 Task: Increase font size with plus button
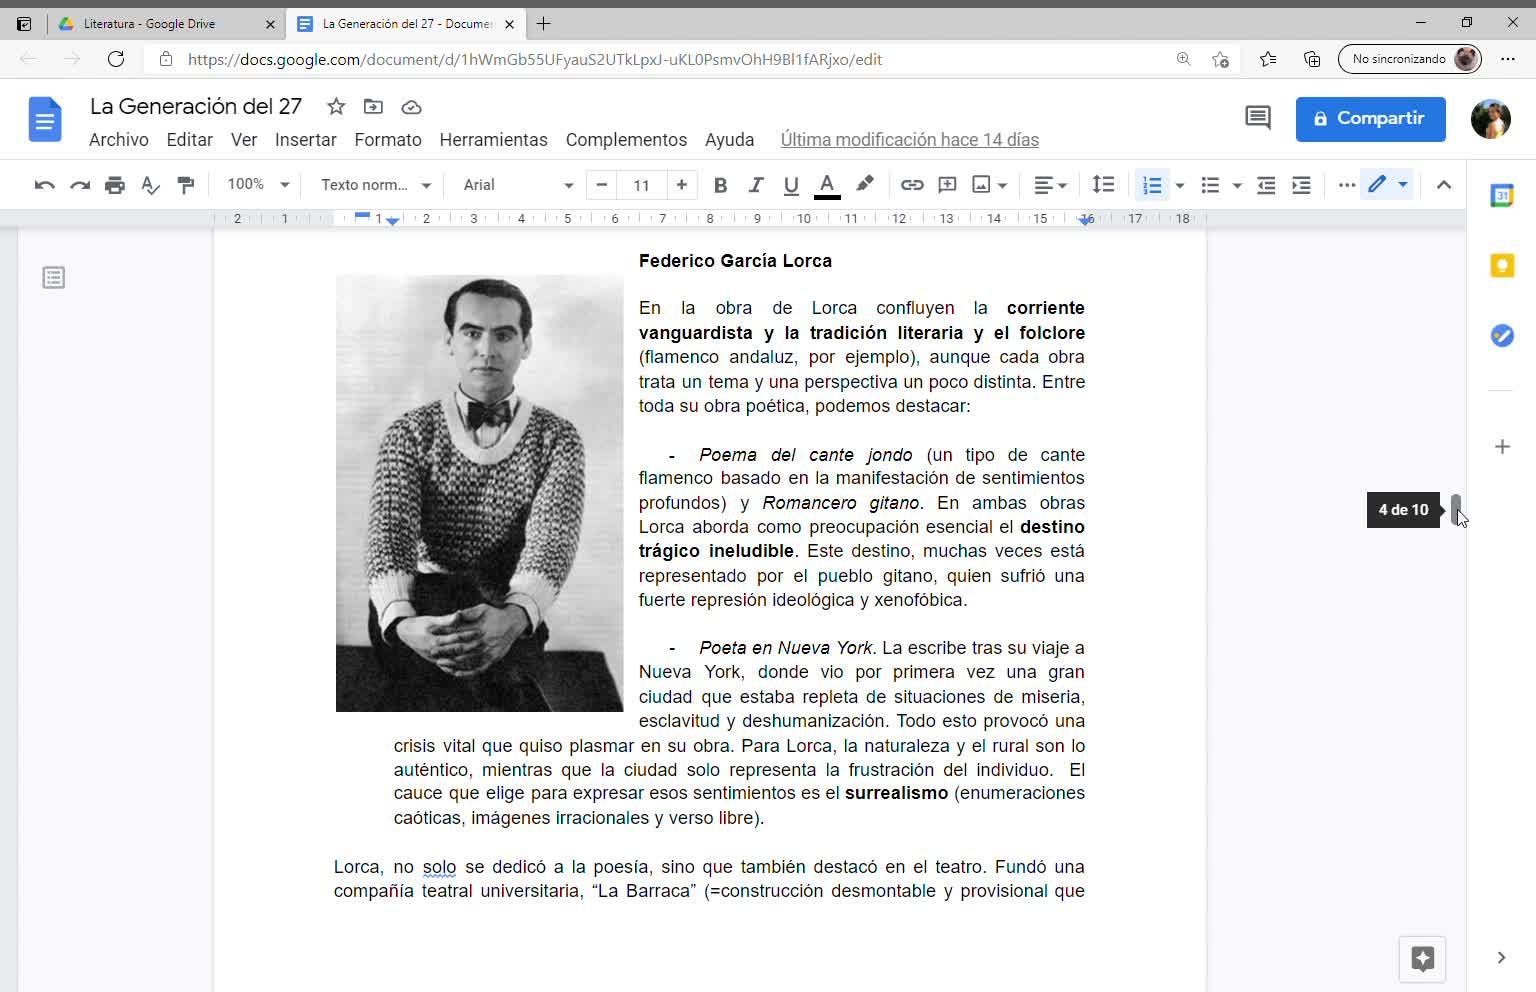click(682, 185)
